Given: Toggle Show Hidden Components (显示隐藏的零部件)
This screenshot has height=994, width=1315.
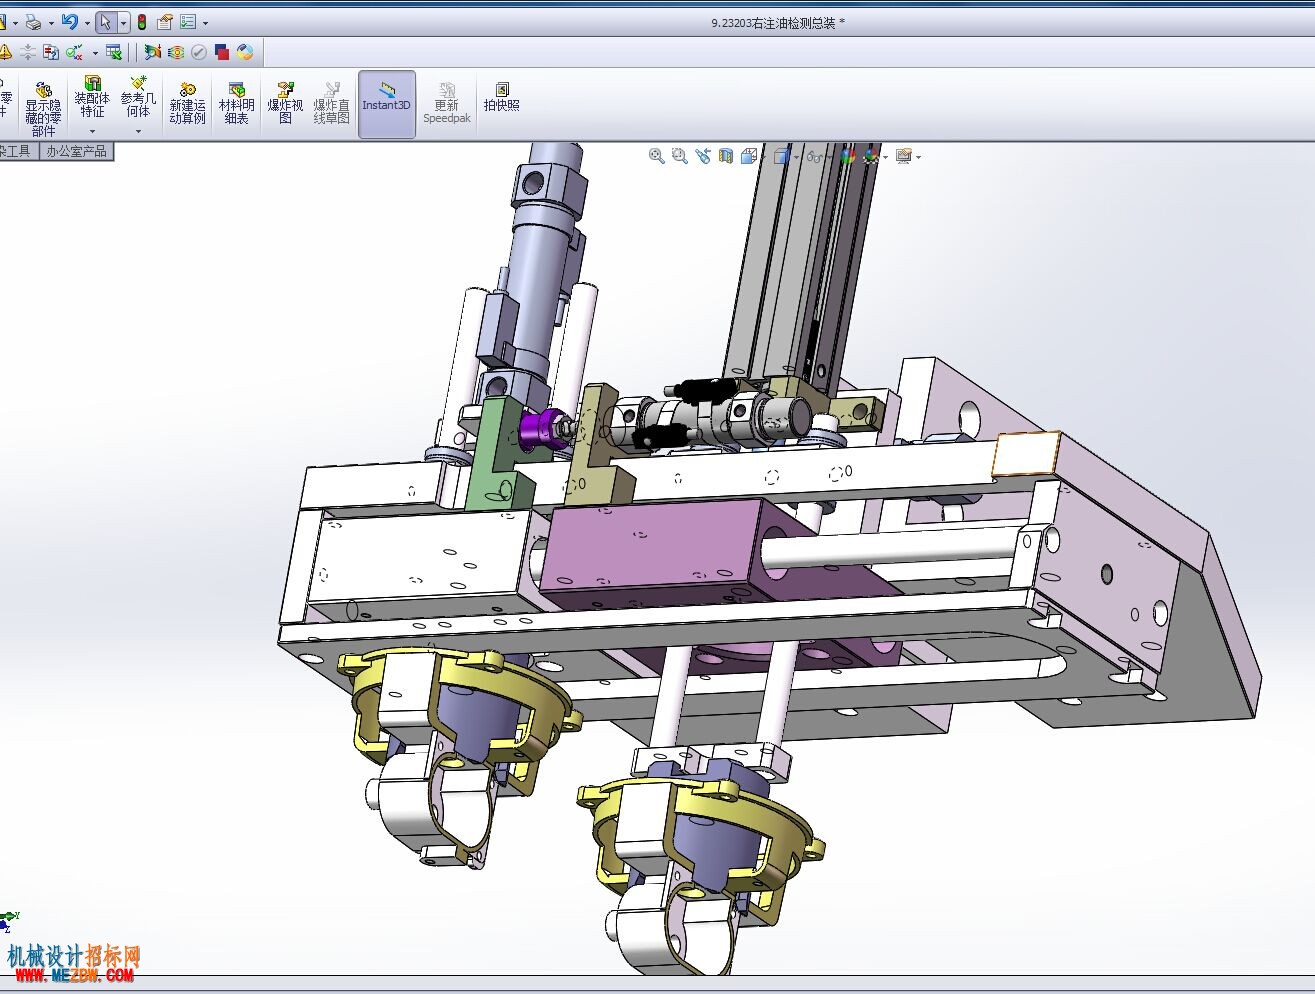Looking at the screenshot, I should click(43, 110).
